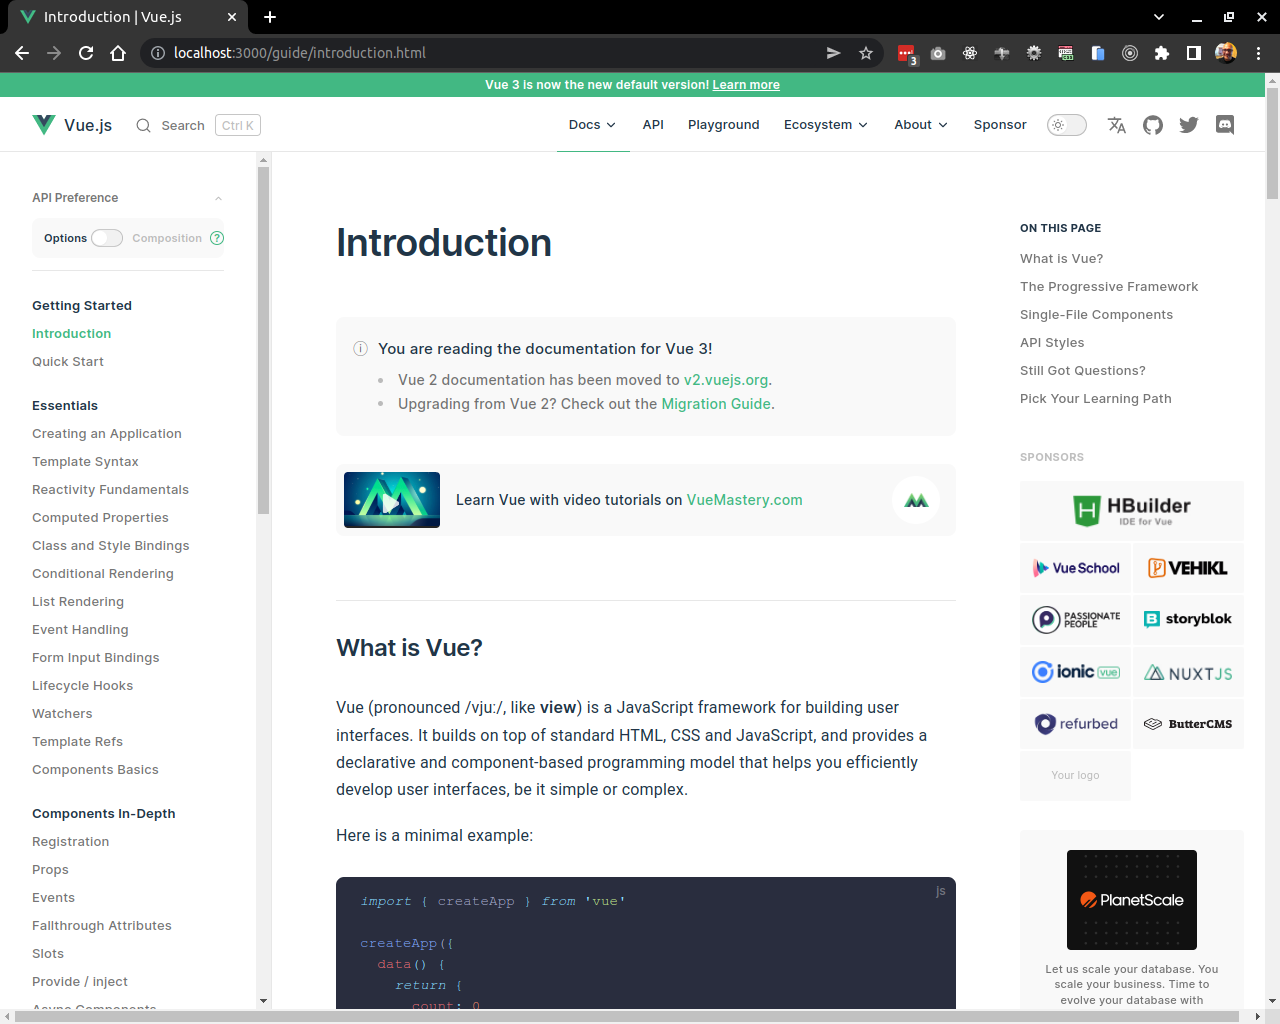Click the user profile avatar
The width and height of the screenshot is (1280, 1024).
(x=1226, y=53)
